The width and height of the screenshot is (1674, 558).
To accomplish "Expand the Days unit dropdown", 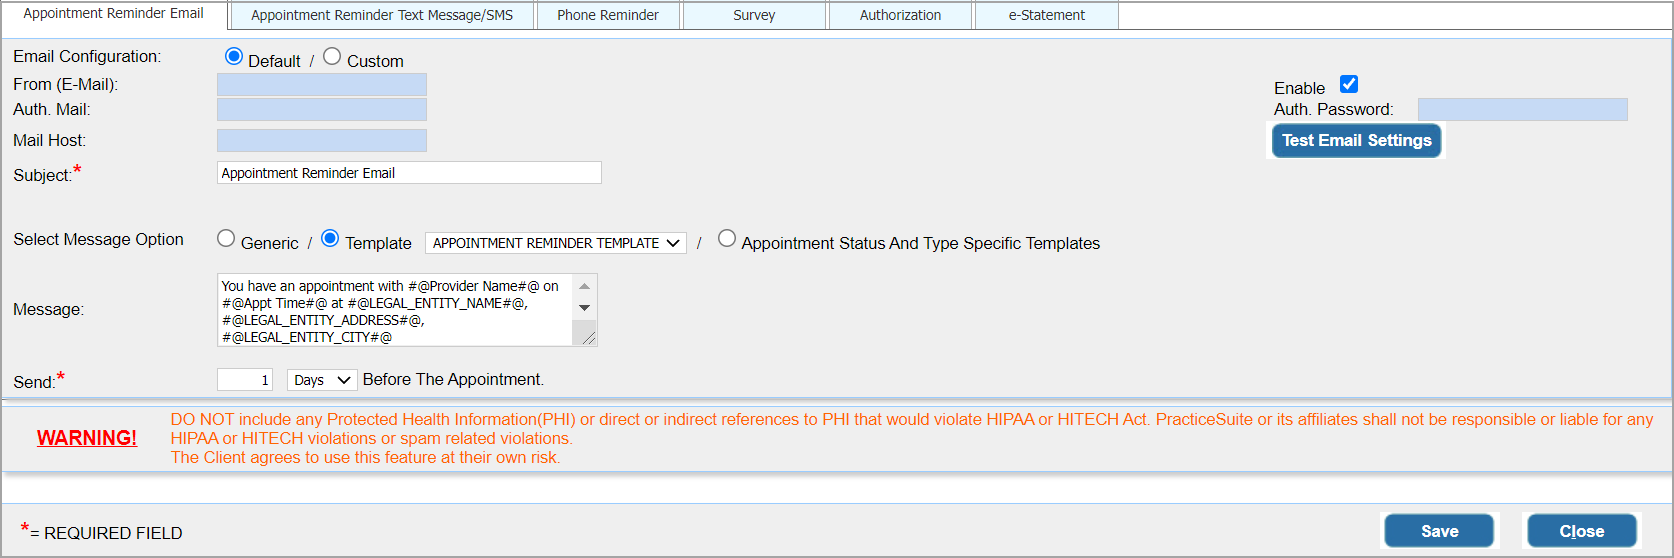I will pyautogui.click(x=322, y=380).
